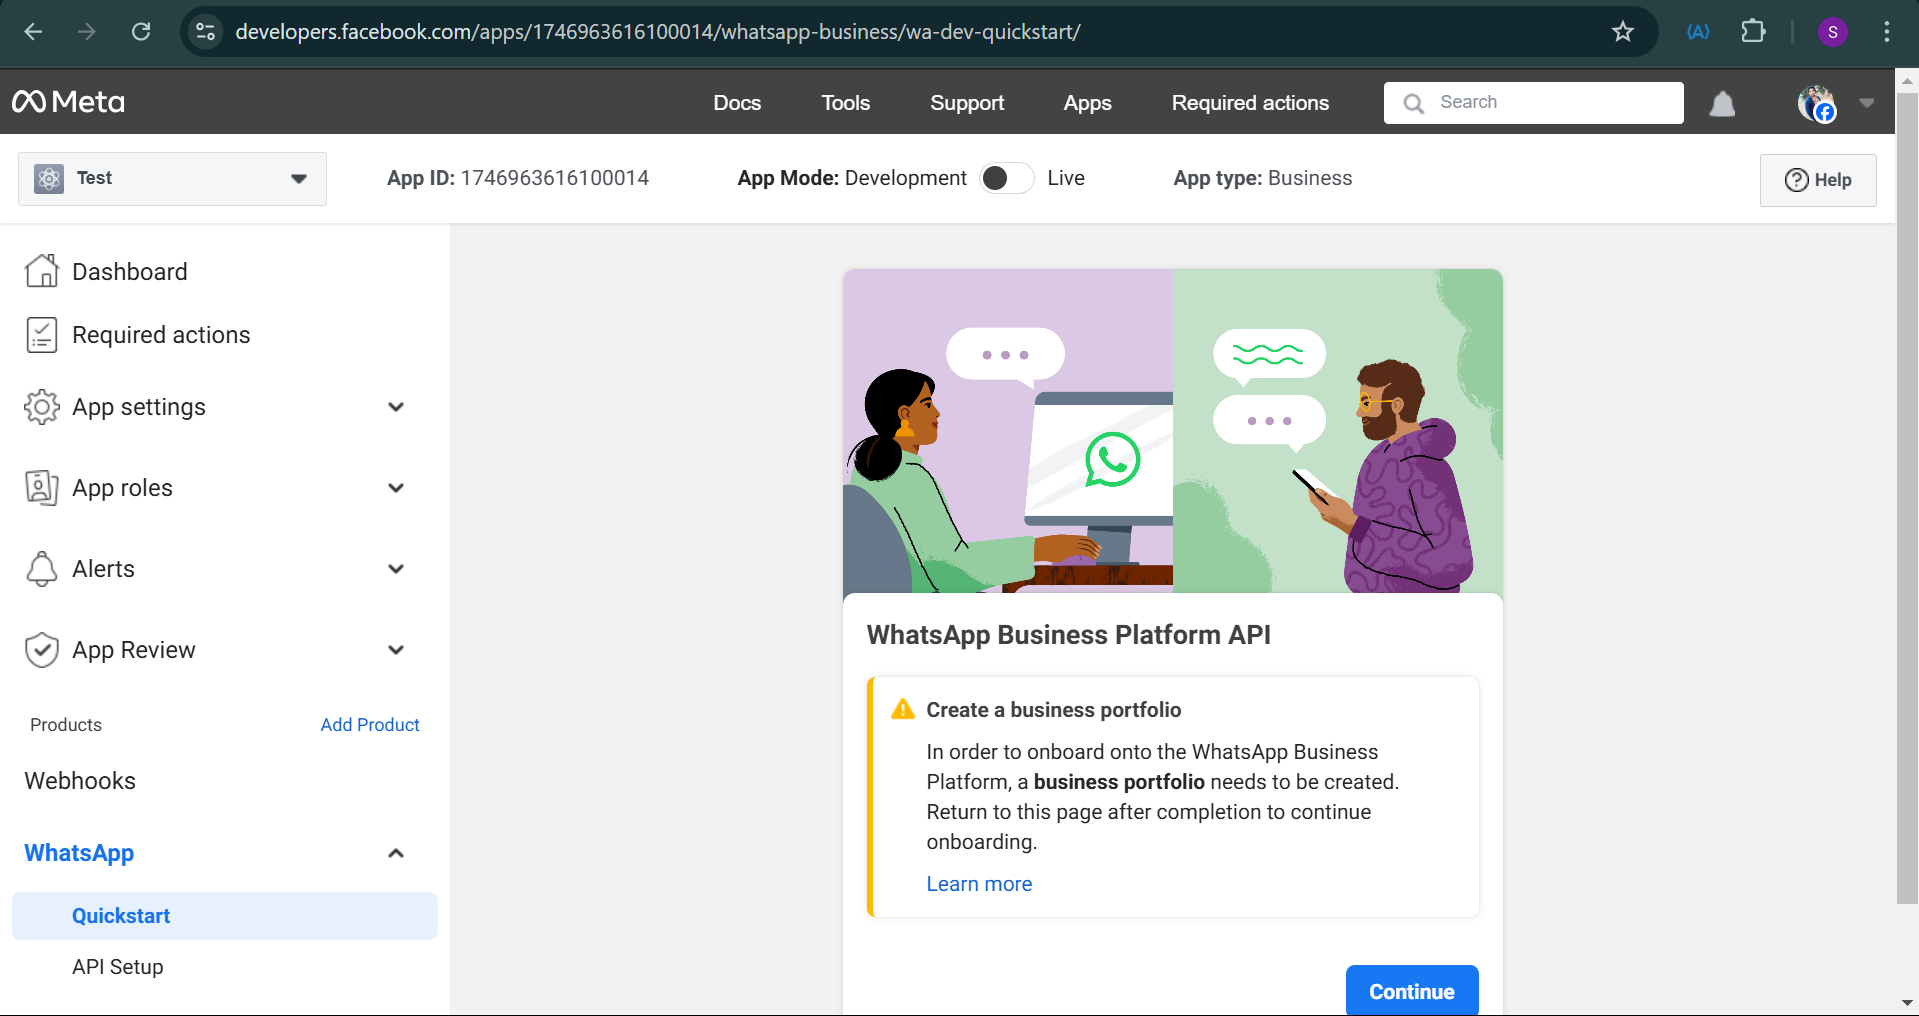Open the notifications bell icon
Screen dimensions: 1919x1016
click(x=1721, y=103)
